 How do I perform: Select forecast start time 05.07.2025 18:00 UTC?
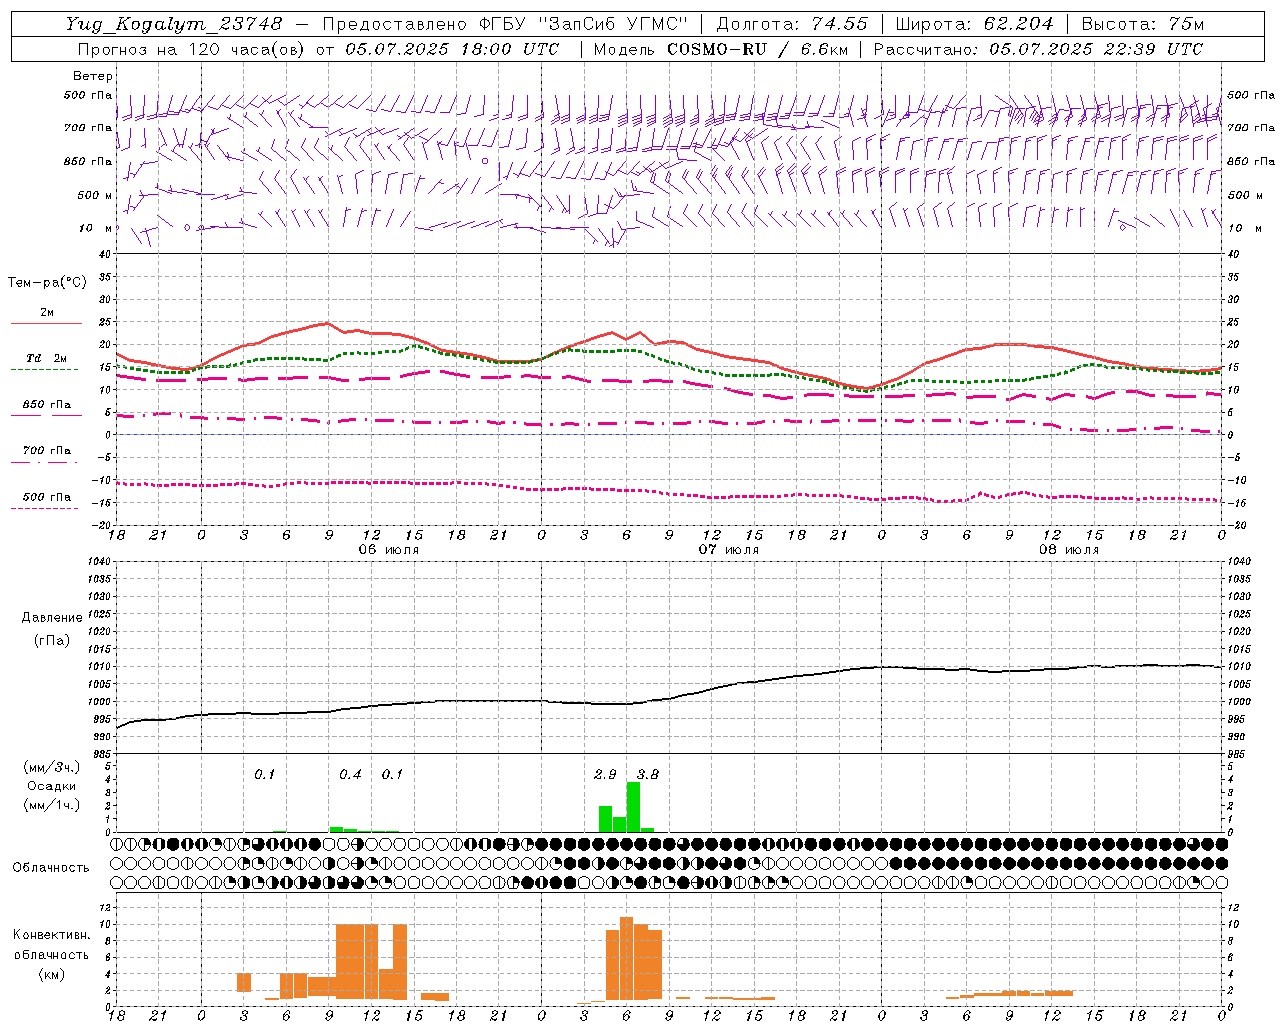(x=452, y=49)
